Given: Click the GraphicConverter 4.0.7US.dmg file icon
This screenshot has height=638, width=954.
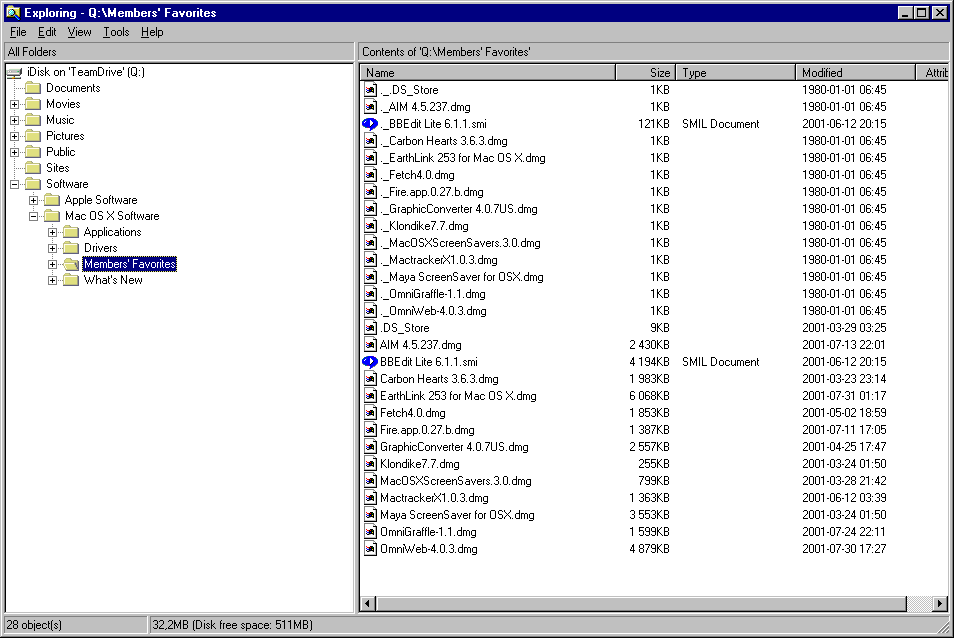Looking at the screenshot, I should pos(370,447).
